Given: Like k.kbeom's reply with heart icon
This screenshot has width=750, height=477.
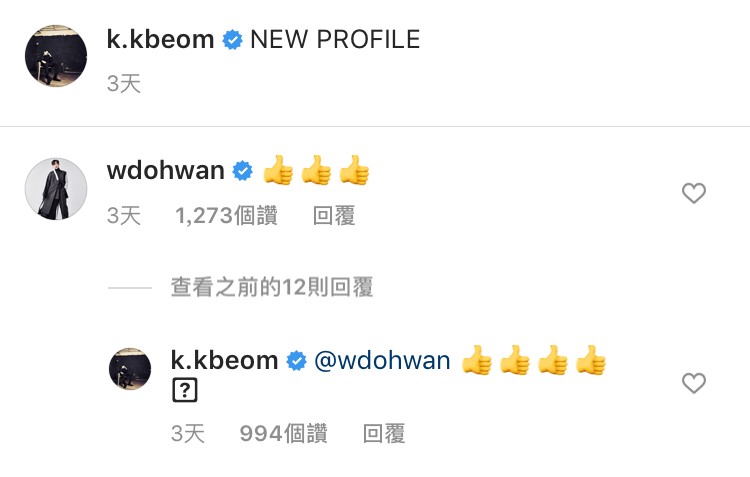Looking at the screenshot, I should pos(694,383).
